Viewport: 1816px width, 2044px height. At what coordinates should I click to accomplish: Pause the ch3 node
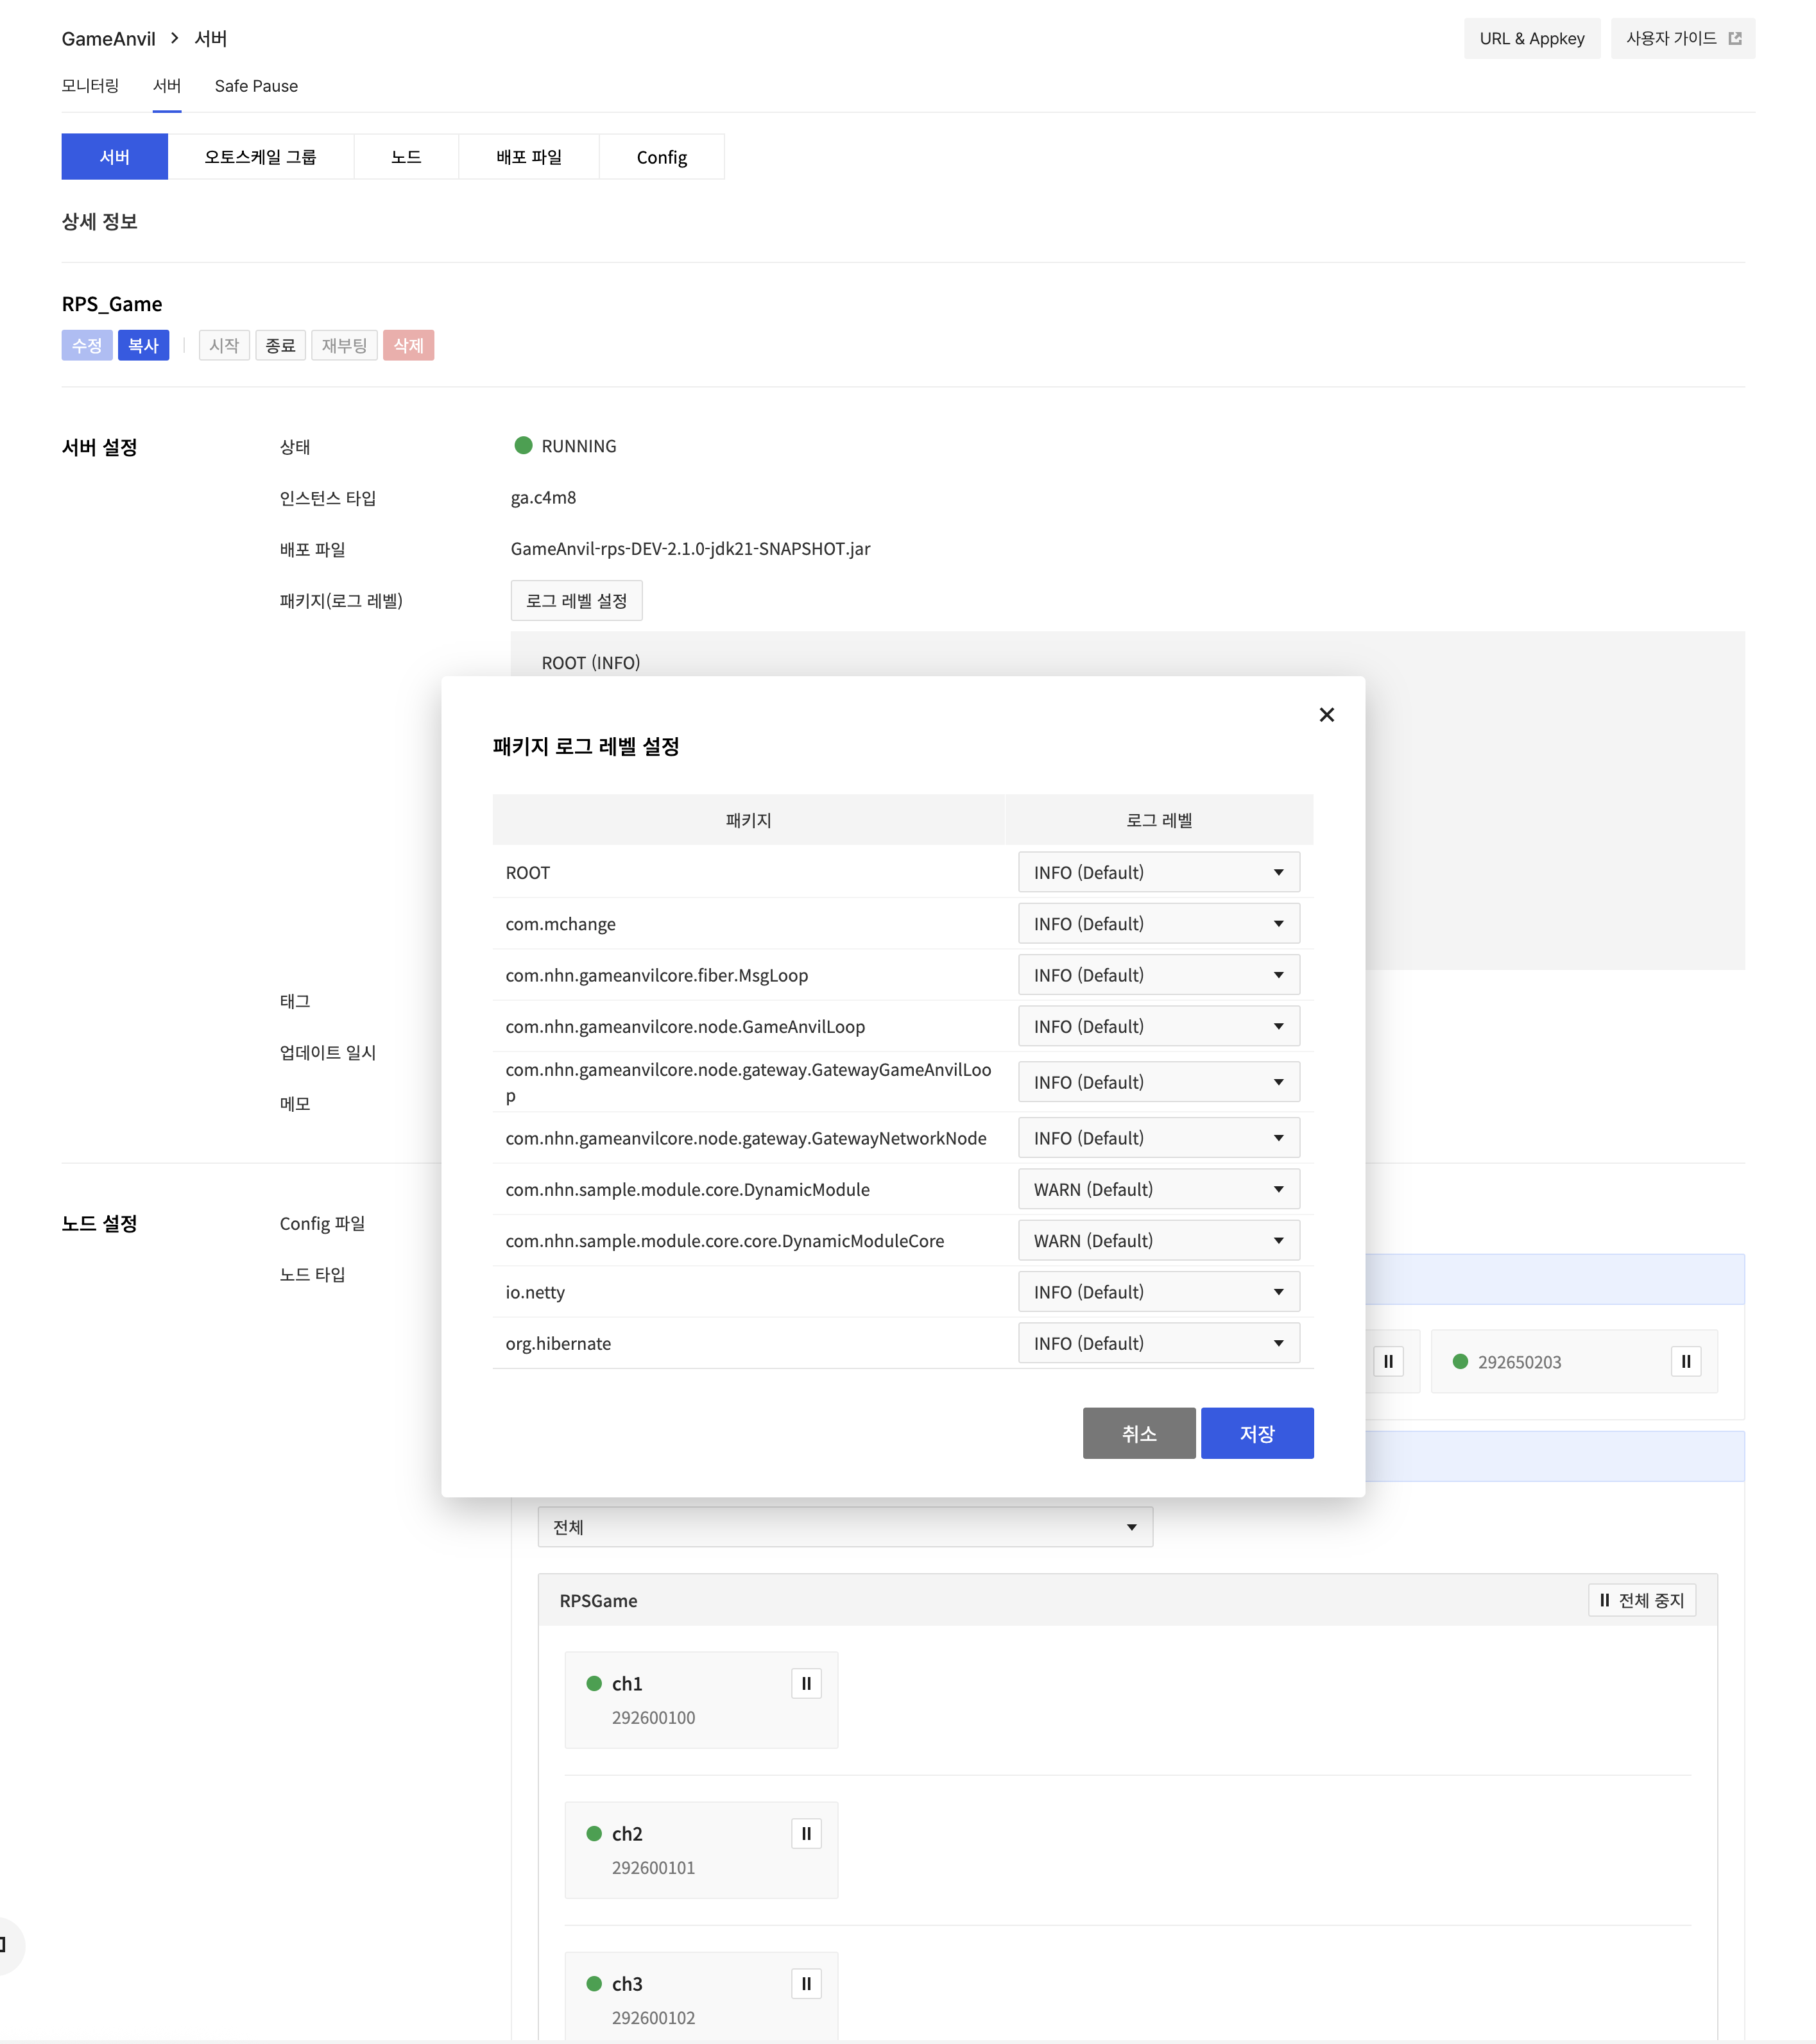pyautogui.click(x=806, y=1983)
